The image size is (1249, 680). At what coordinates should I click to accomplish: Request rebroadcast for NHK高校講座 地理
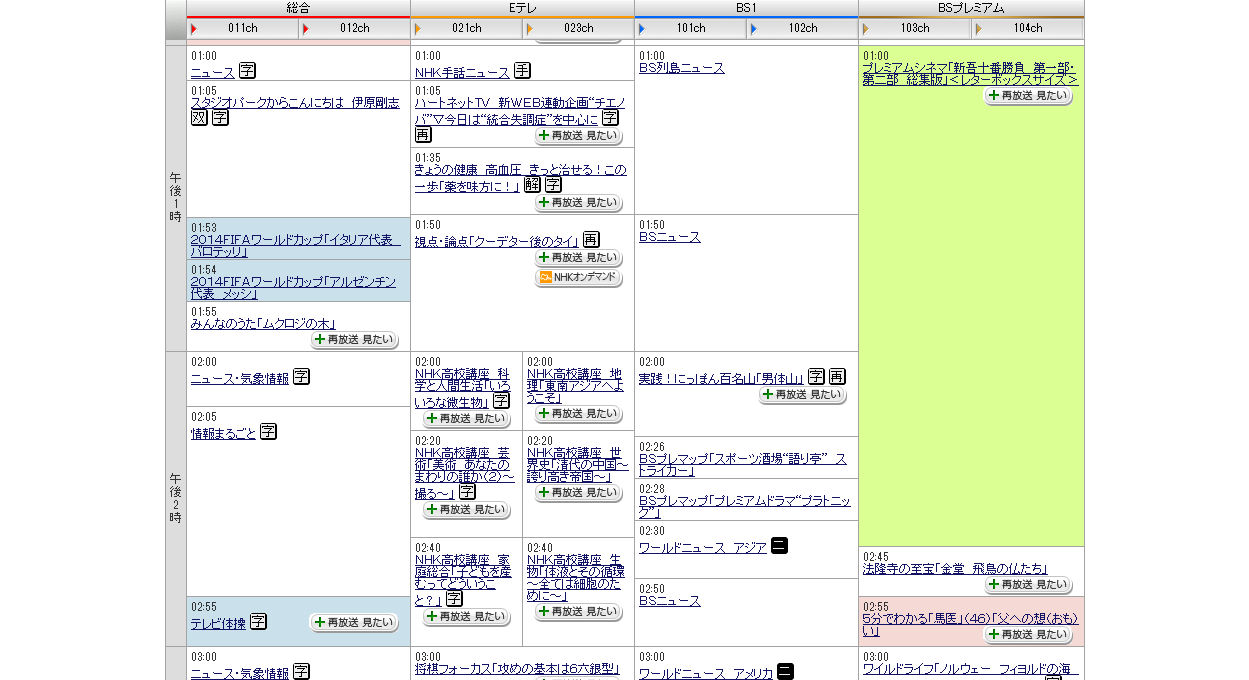[x=578, y=413]
